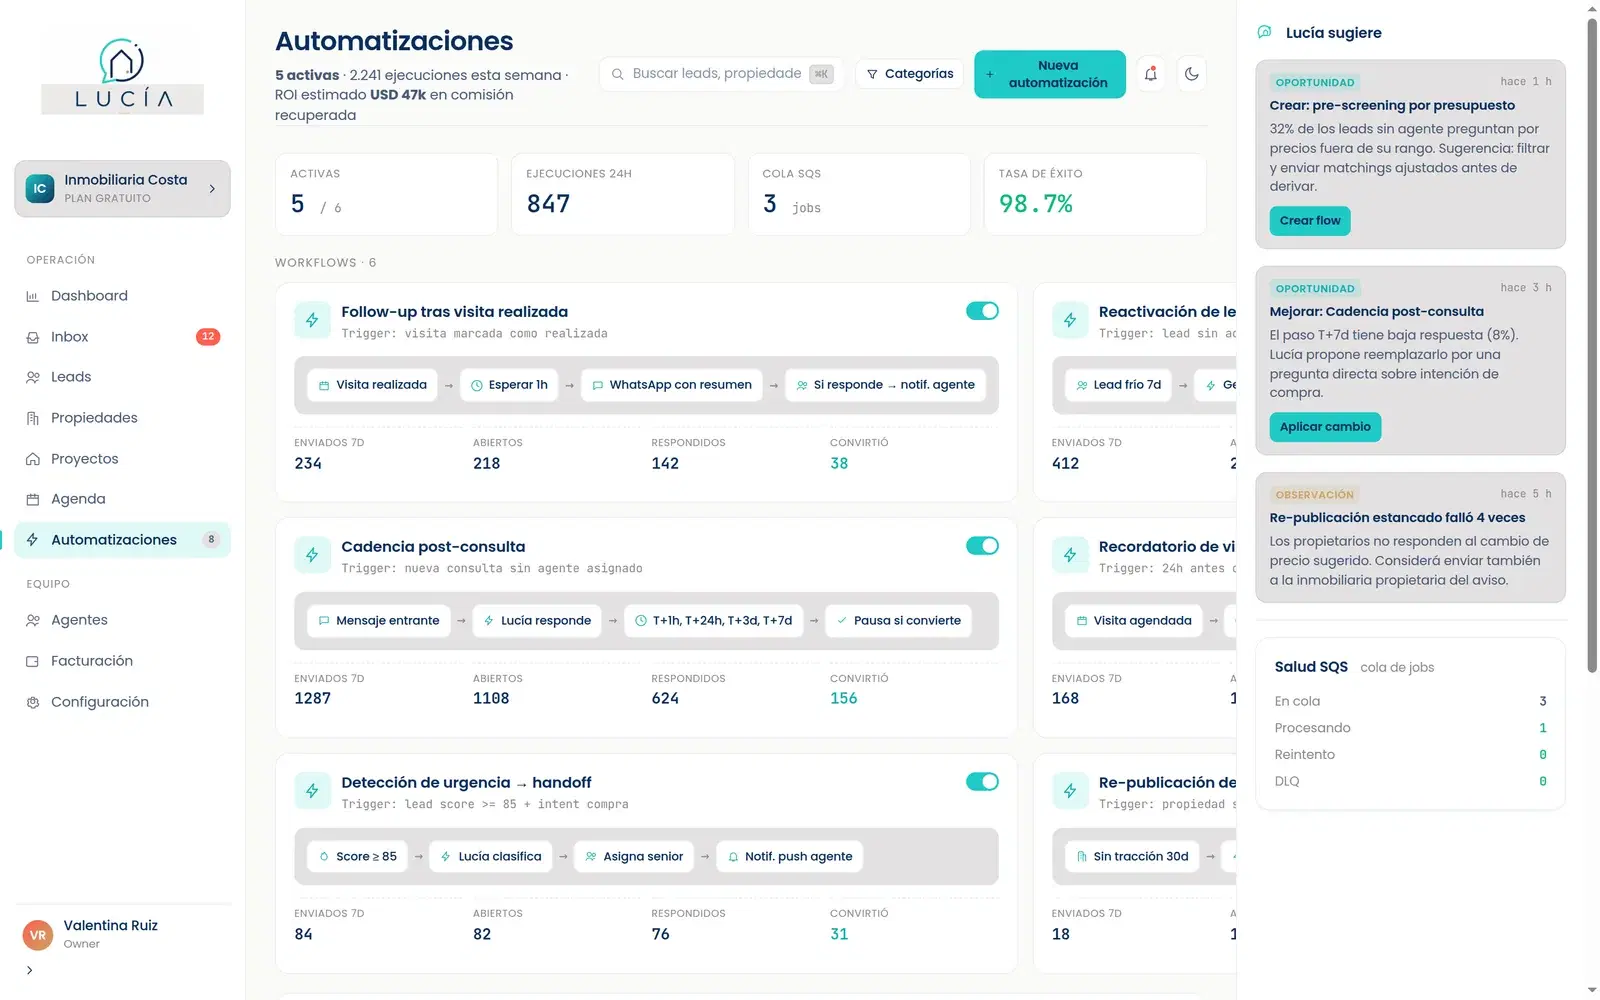Click the right panel vertical scrollbar
The image size is (1600, 1000).
click(1592, 345)
